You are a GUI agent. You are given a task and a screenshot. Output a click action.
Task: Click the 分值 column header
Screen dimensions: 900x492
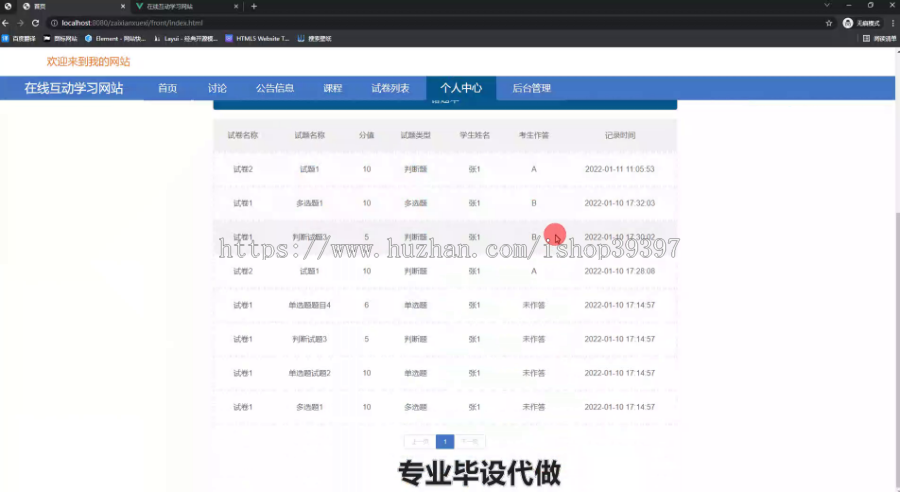pos(366,135)
